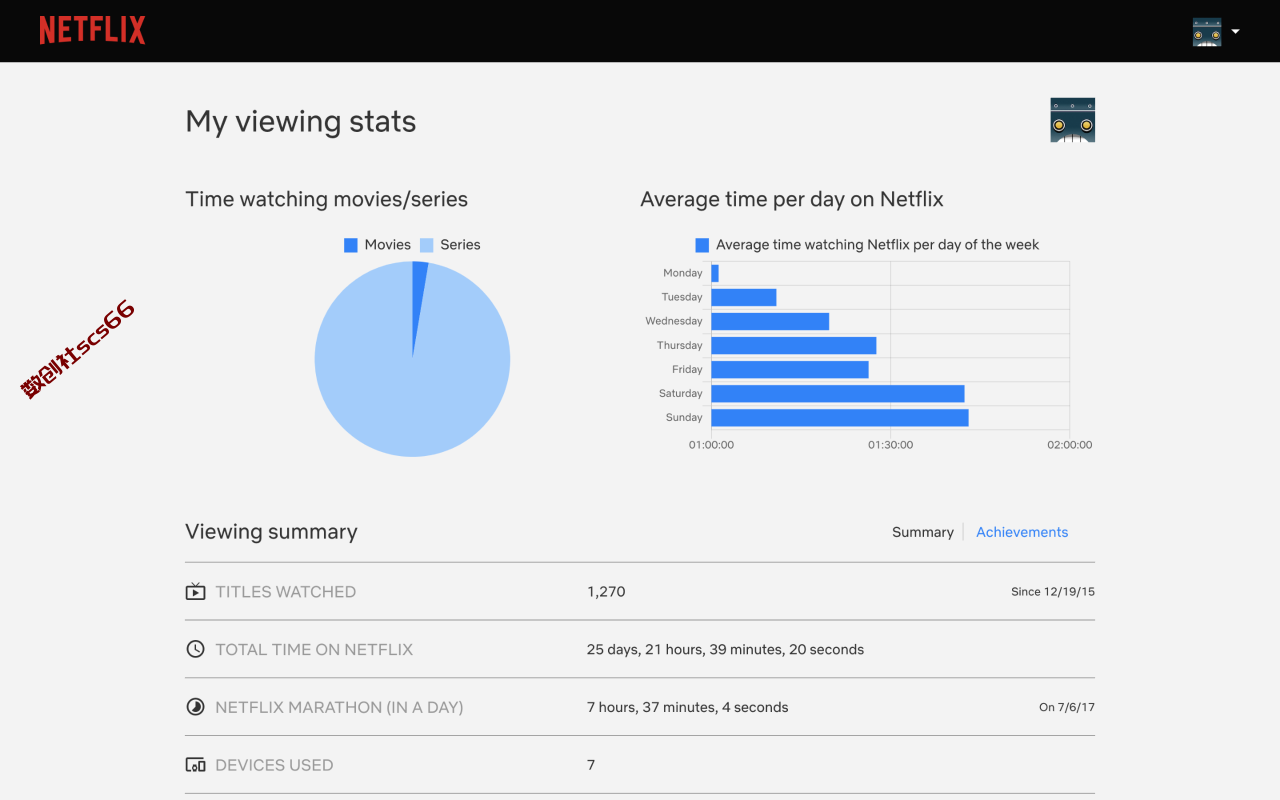Viewport: 1280px width, 800px height.
Task: Click the "Since 12/19/15" date text
Action: click(x=1053, y=592)
